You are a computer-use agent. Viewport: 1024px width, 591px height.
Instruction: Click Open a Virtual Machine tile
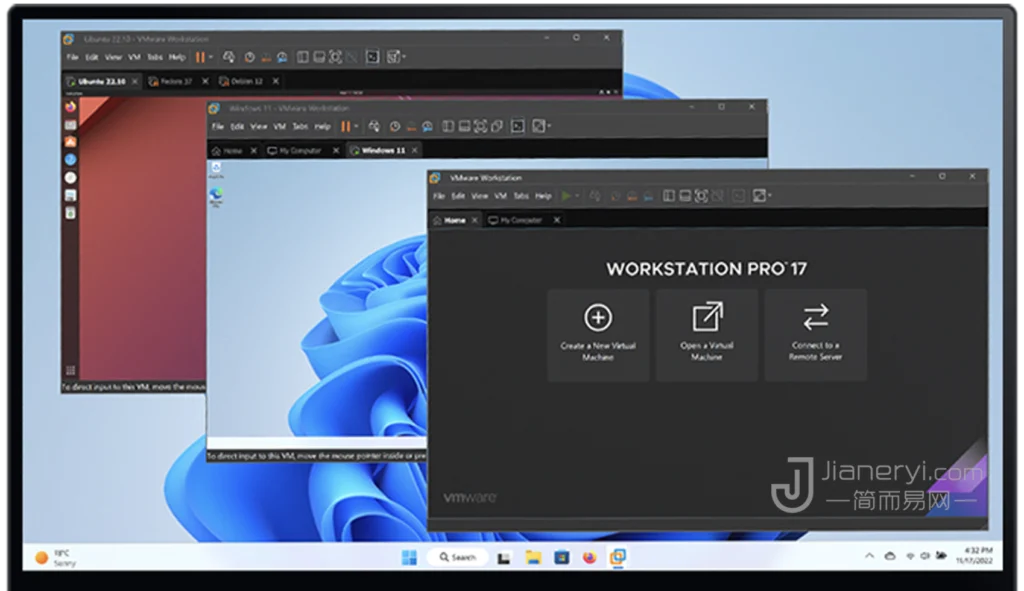coord(707,335)
